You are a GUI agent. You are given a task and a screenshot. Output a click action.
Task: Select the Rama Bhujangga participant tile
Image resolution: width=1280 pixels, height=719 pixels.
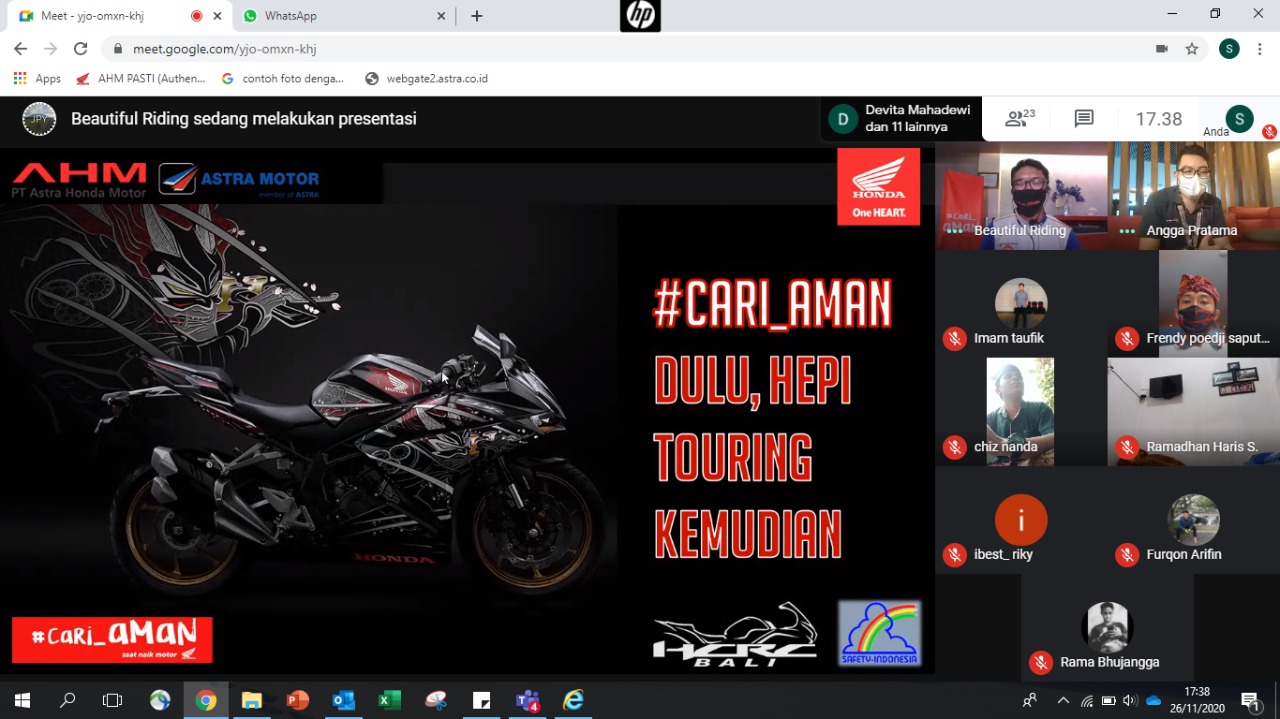coord(1107,628)
